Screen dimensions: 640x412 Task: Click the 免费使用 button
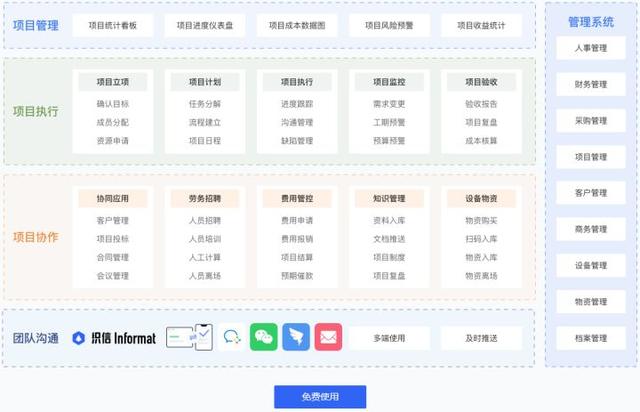pyautogui.click(x=320, y=396)
